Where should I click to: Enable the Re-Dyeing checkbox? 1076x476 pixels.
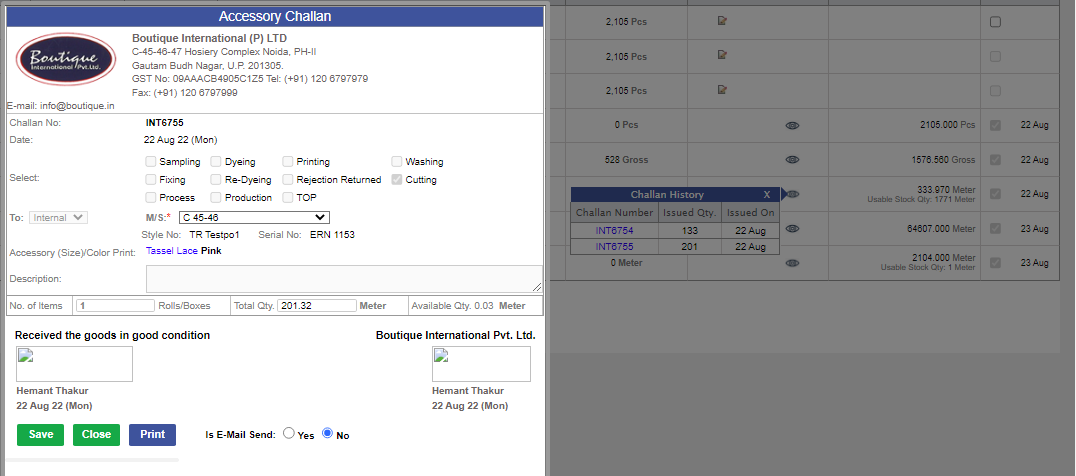215,180
